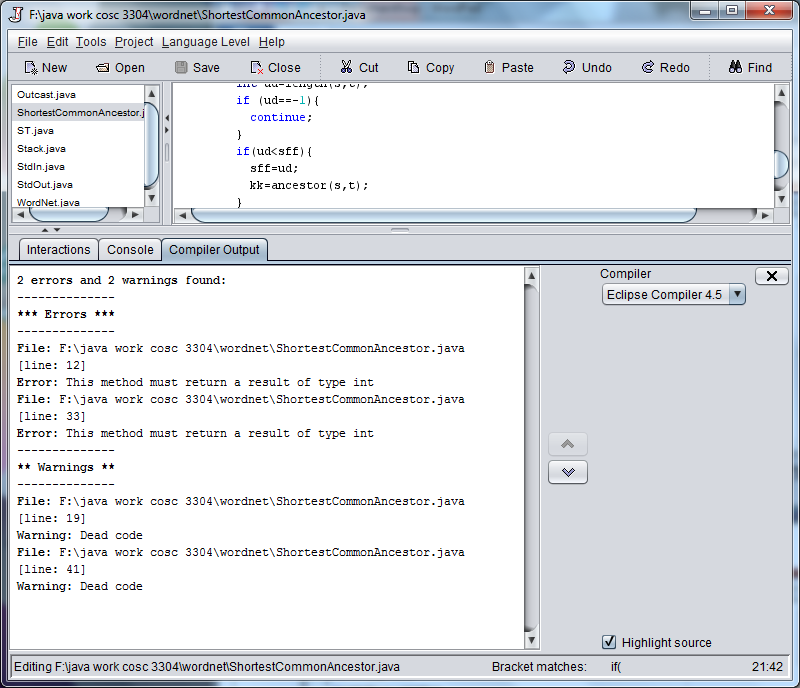Undo the last edit via Undo icon
Viewport: 800px width, 688px height.
(587, 67)
